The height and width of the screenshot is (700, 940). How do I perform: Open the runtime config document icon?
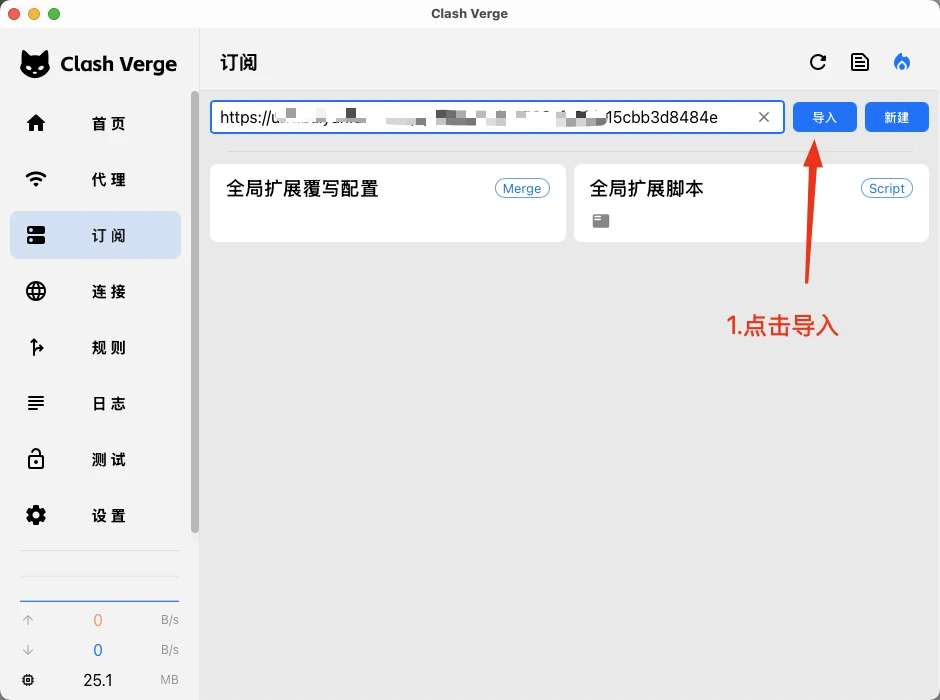click(859, 61)
